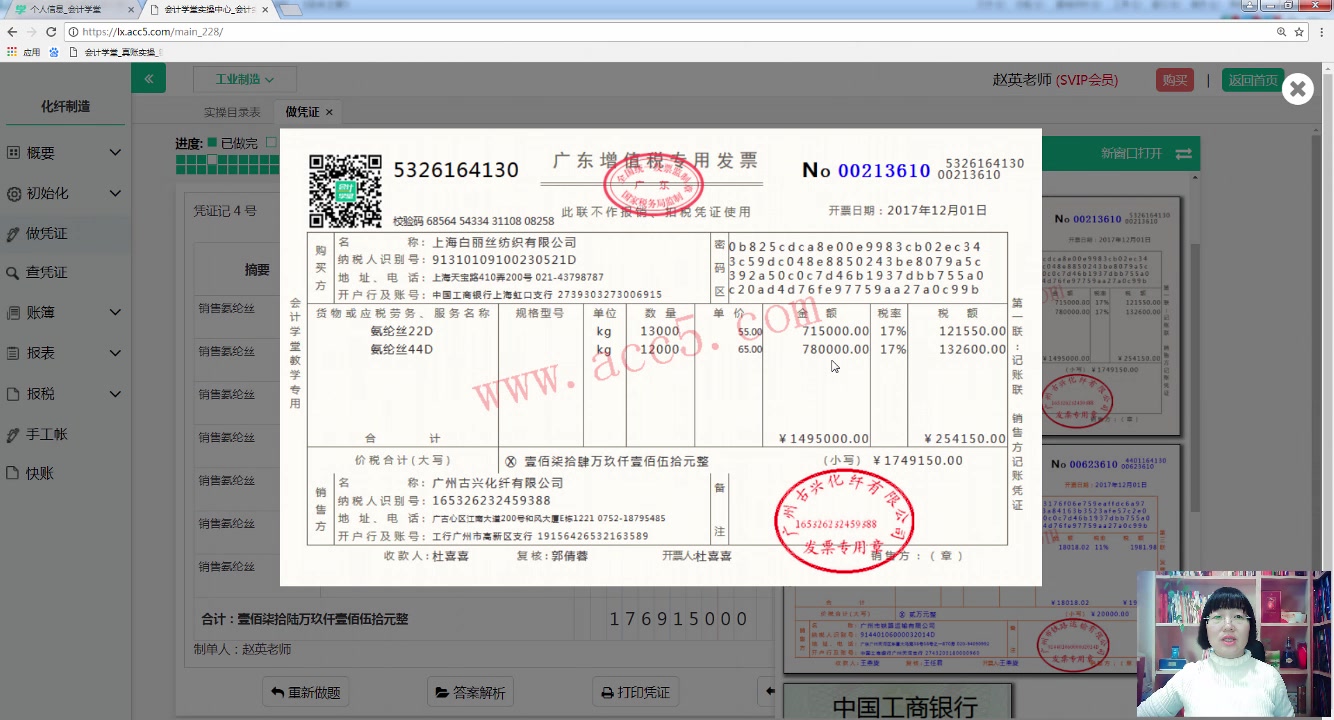Click the 已做完 green progress legend square
Screen dimensions: 1334x720
tap(212, 143)
